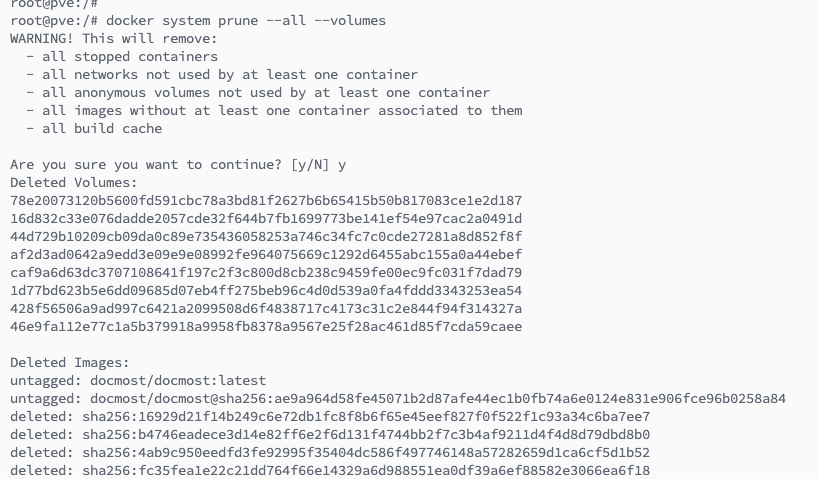
Task: Click the Deleted Volumes heading
Action: pos(74,182)
